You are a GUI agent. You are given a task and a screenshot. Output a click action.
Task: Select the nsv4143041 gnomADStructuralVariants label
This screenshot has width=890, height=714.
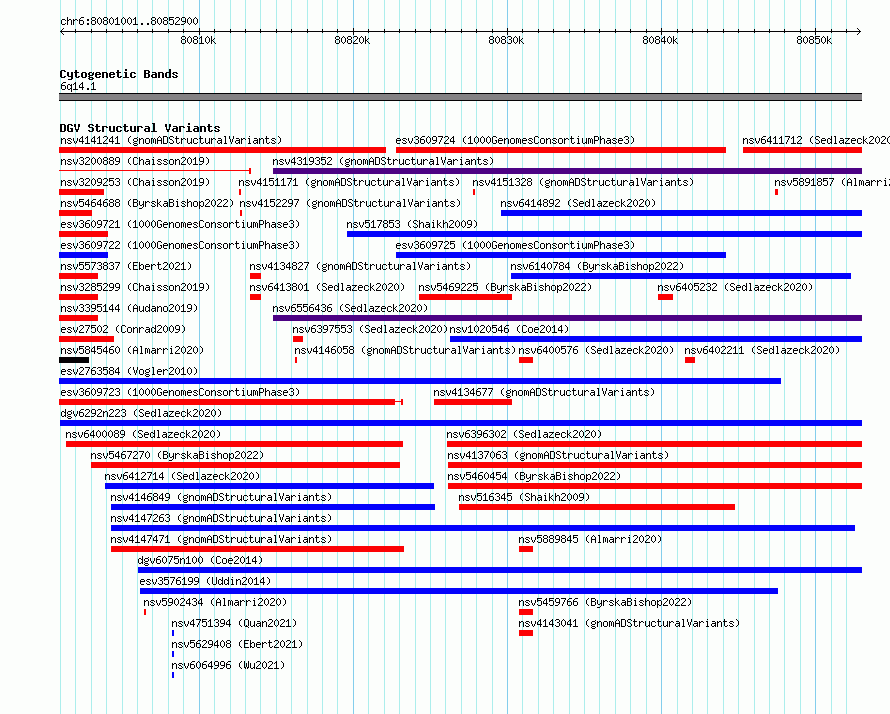[629, 623]
